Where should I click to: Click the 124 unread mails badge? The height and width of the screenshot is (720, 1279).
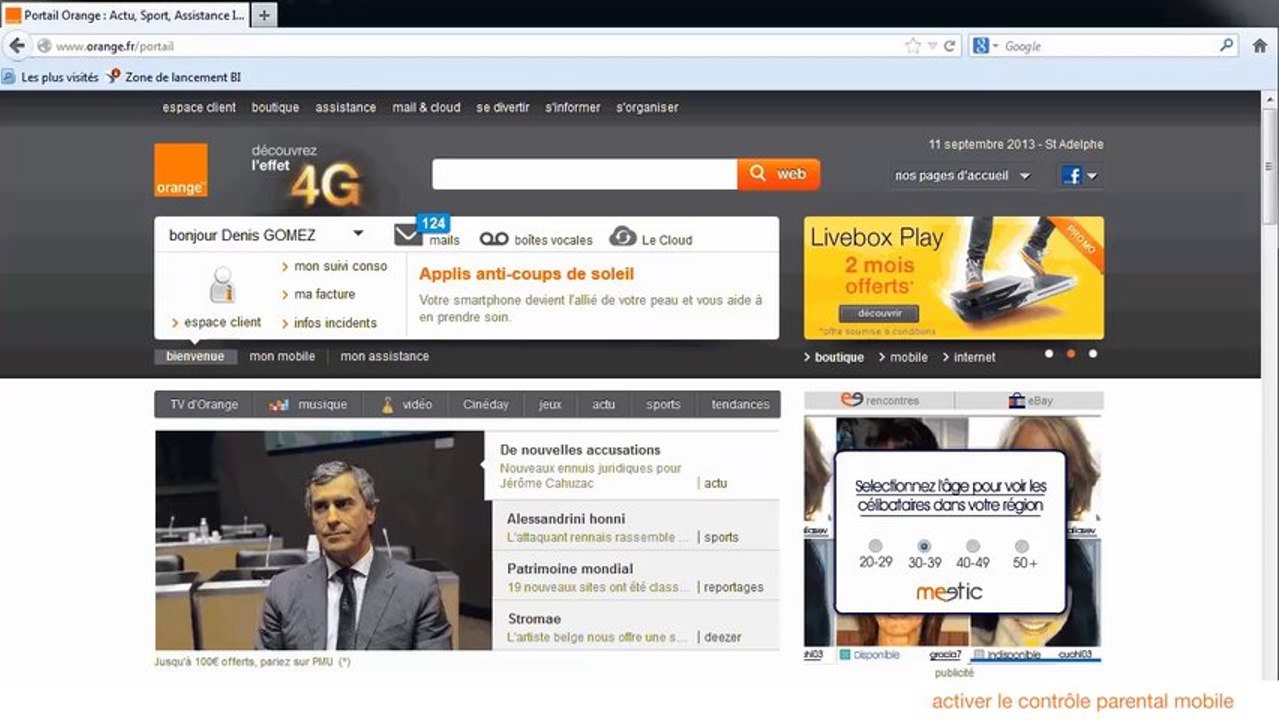click(x=433, y=223)
